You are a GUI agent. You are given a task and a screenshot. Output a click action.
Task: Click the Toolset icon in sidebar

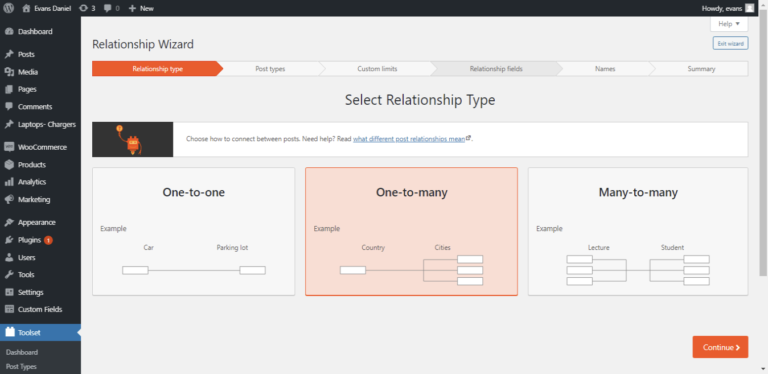pyautogui.click(x=9, y=332)
